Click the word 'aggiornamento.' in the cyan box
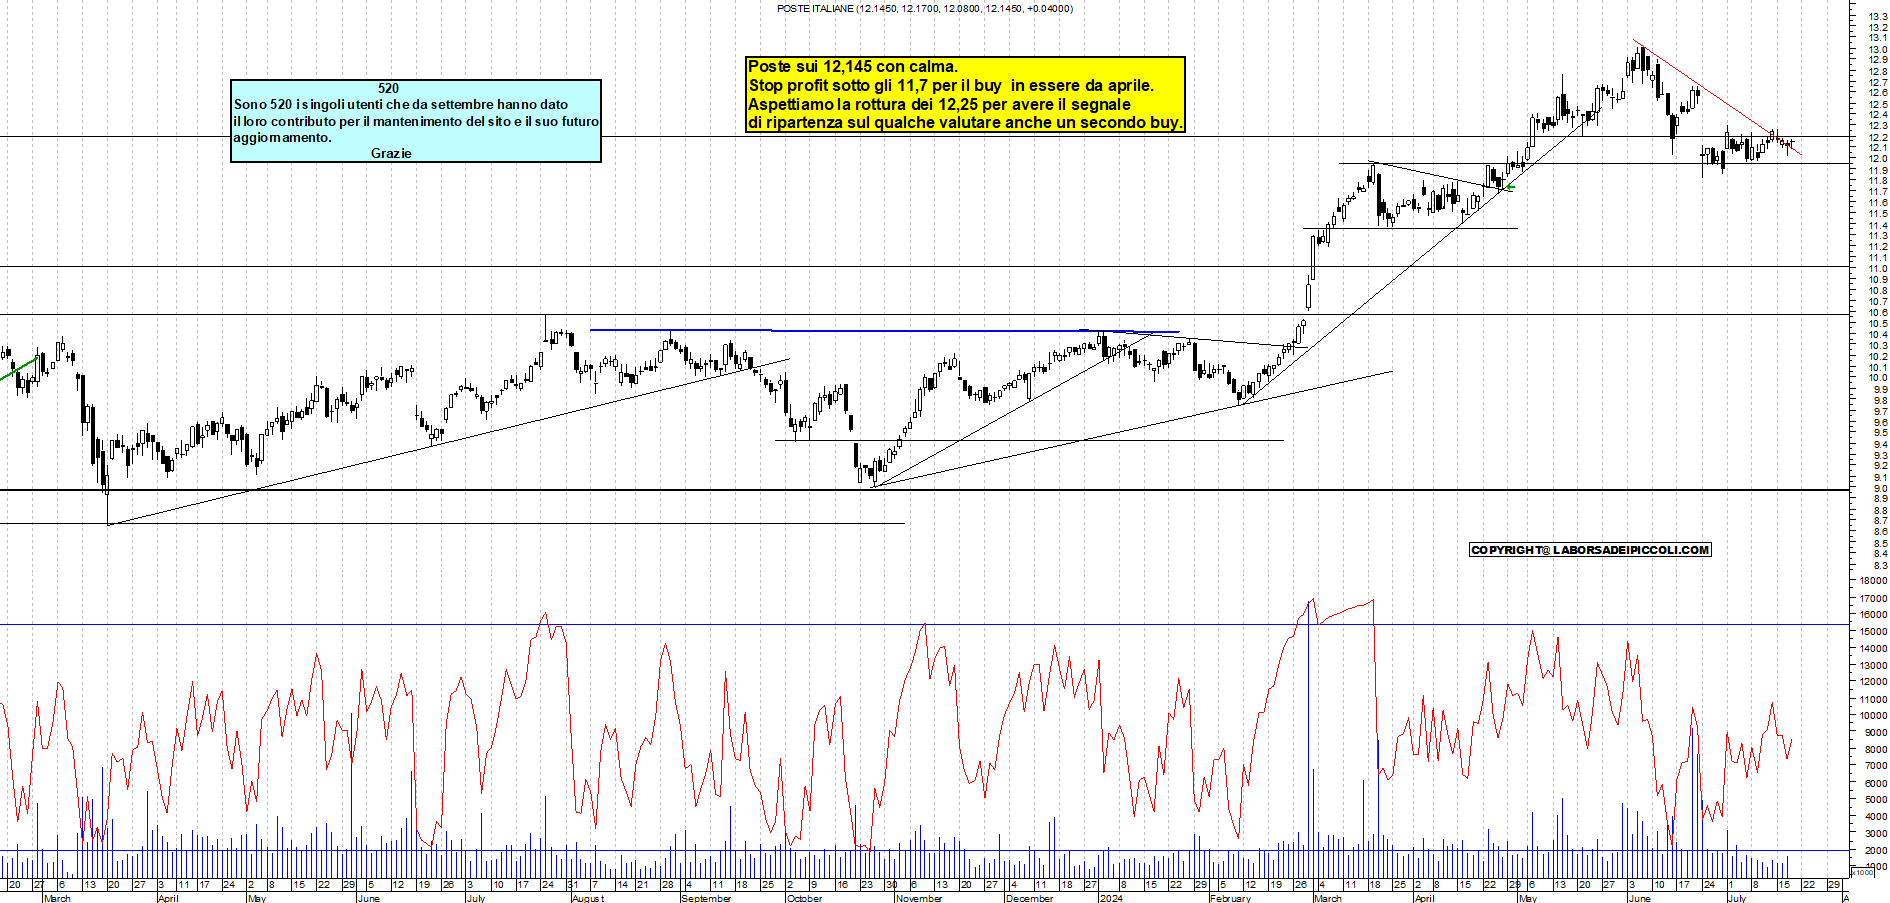The image size is (1890, 903). [x=282, y=138]
